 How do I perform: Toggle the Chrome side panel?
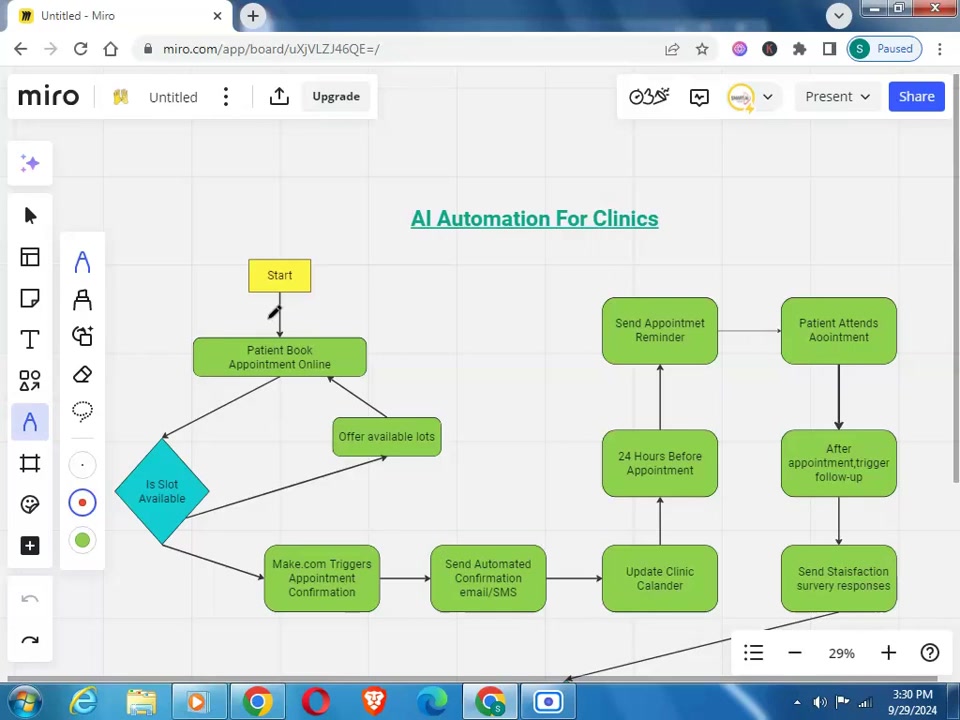[830, 49]
